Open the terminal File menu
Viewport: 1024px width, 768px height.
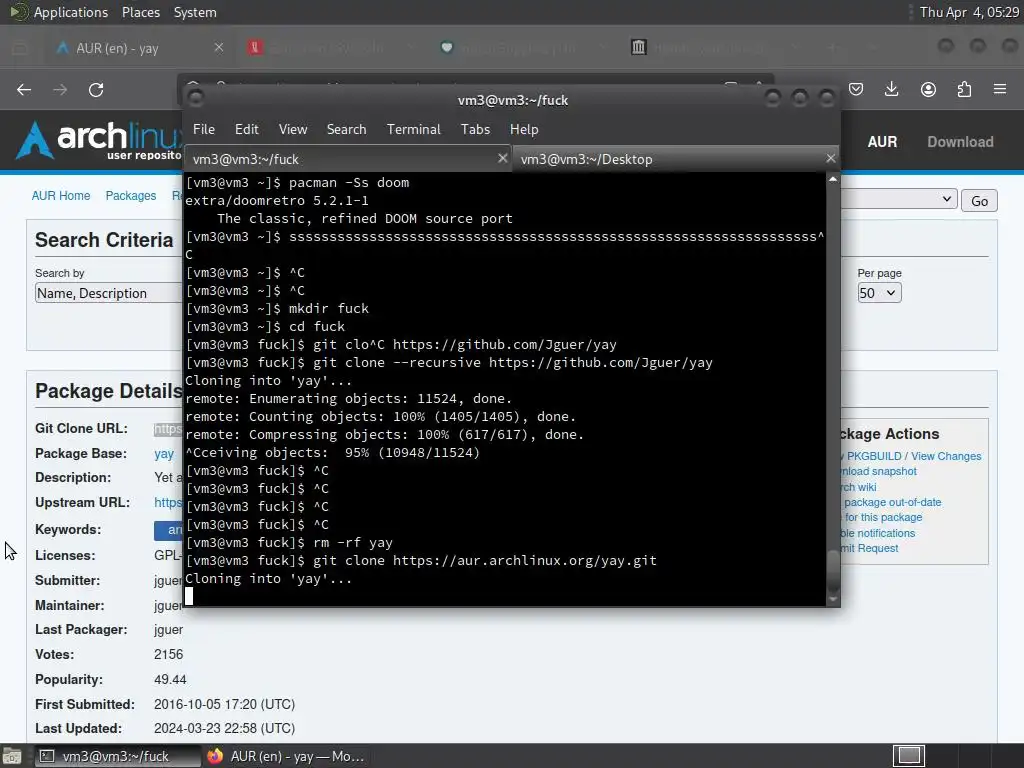tap(204, 129)
